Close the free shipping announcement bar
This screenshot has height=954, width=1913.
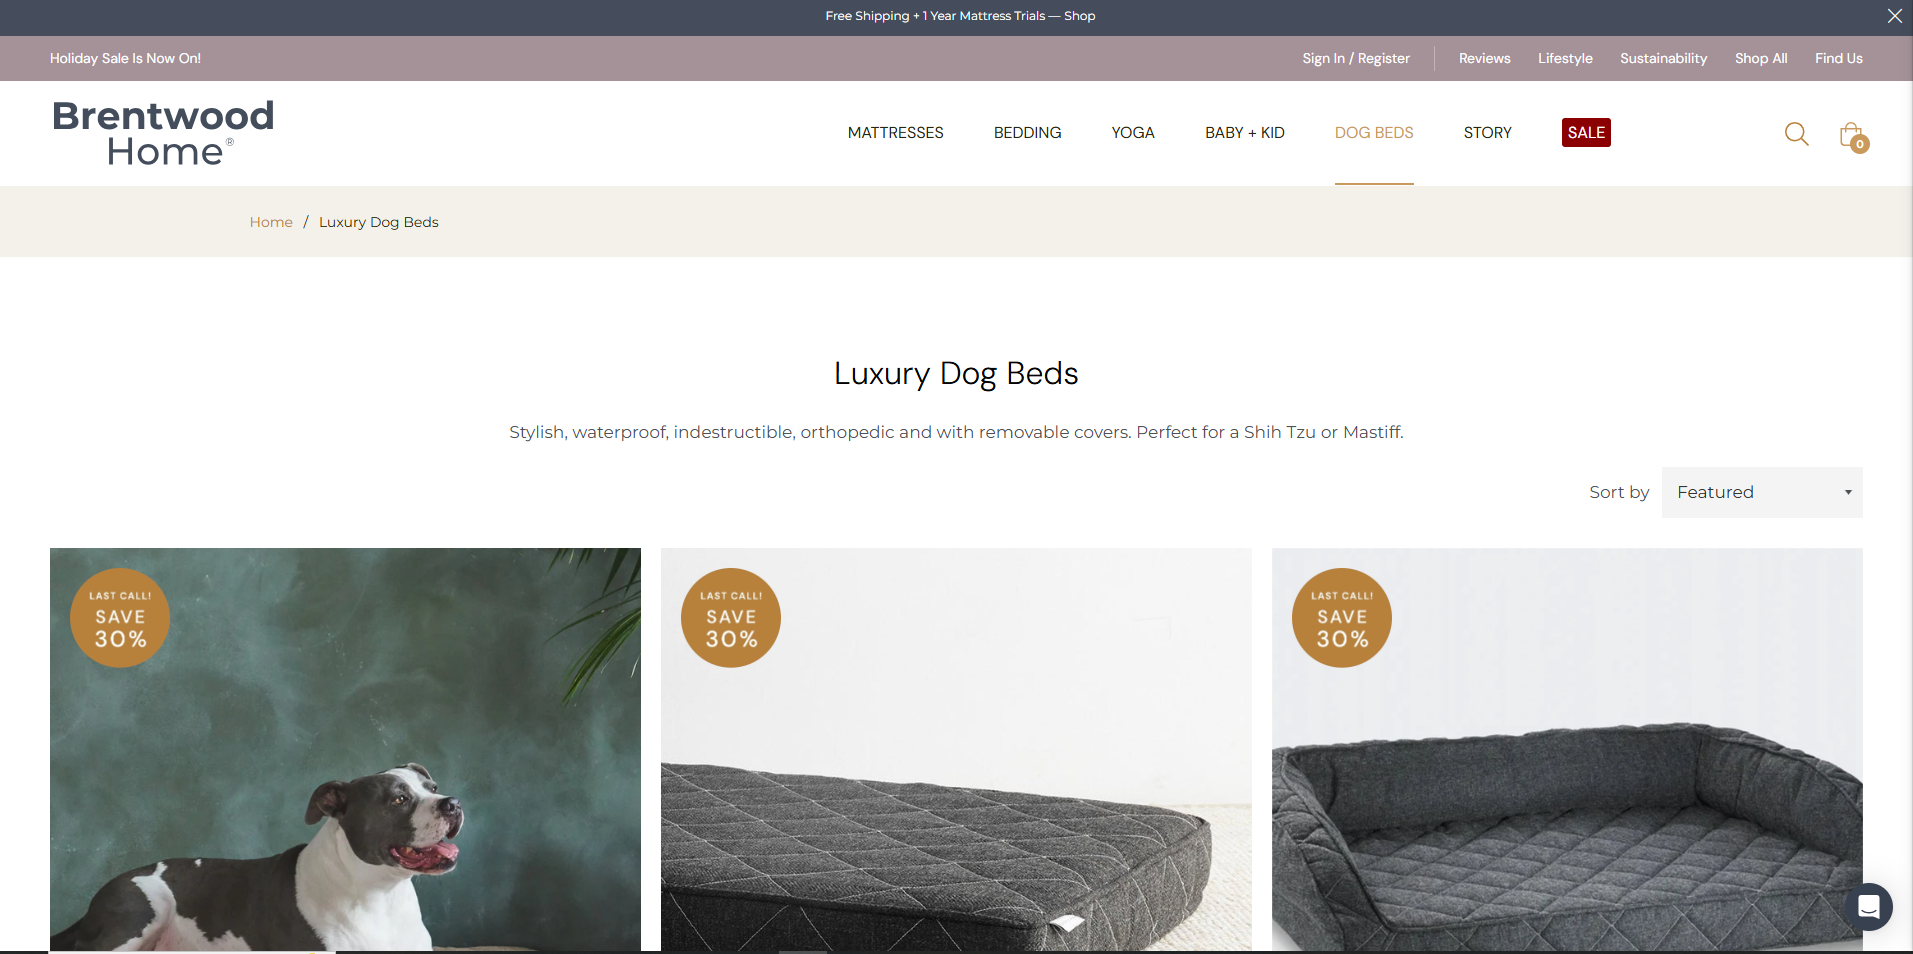(1894, 16)
